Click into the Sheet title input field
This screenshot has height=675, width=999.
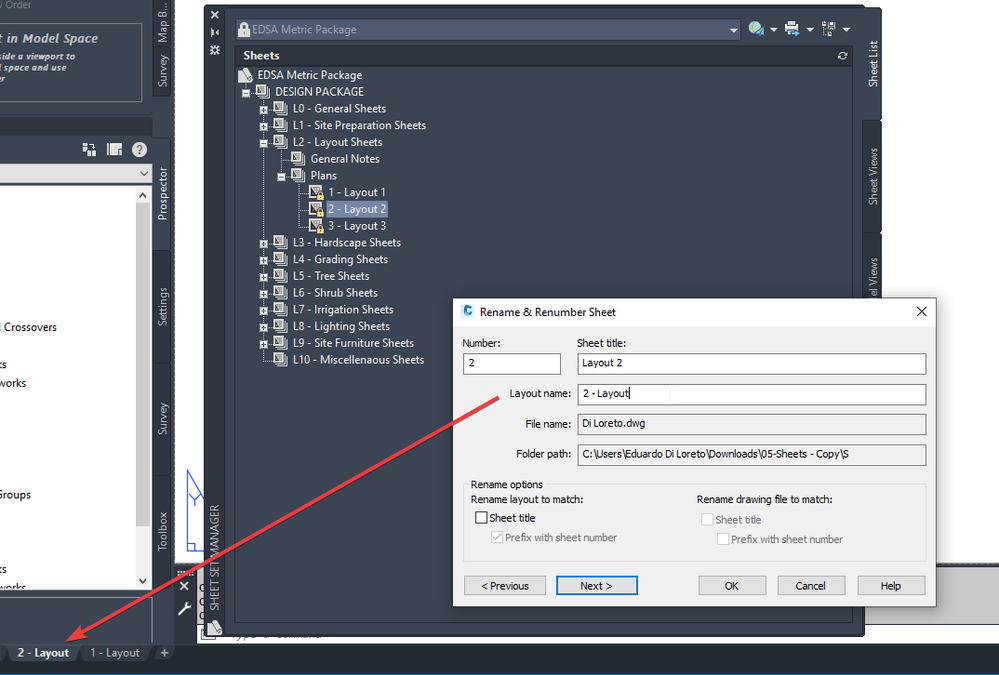[x=751, y=364]
